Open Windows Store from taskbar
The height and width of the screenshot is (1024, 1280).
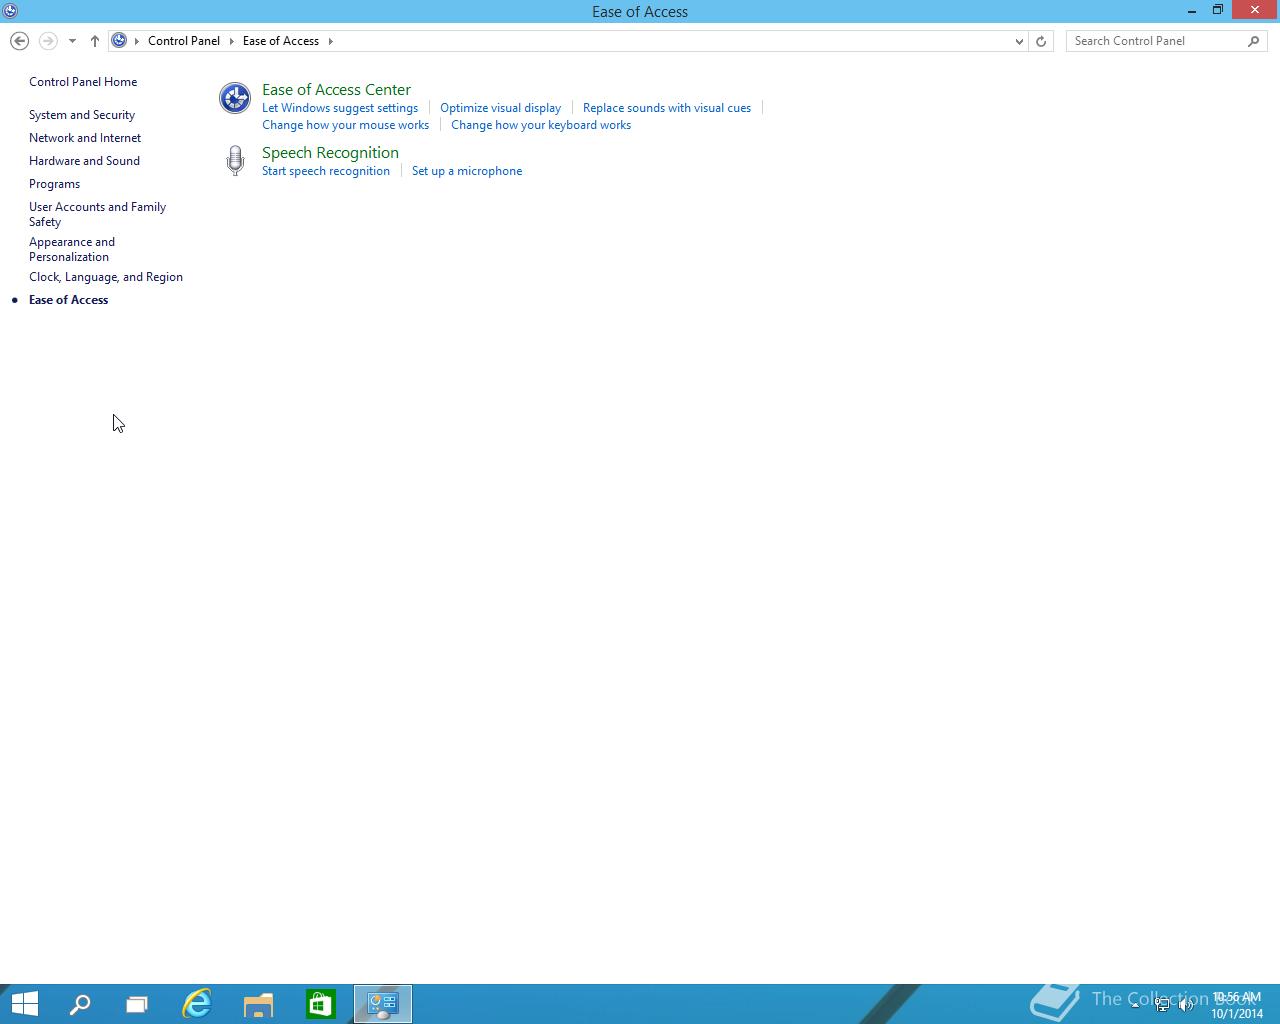(321, 1004)
